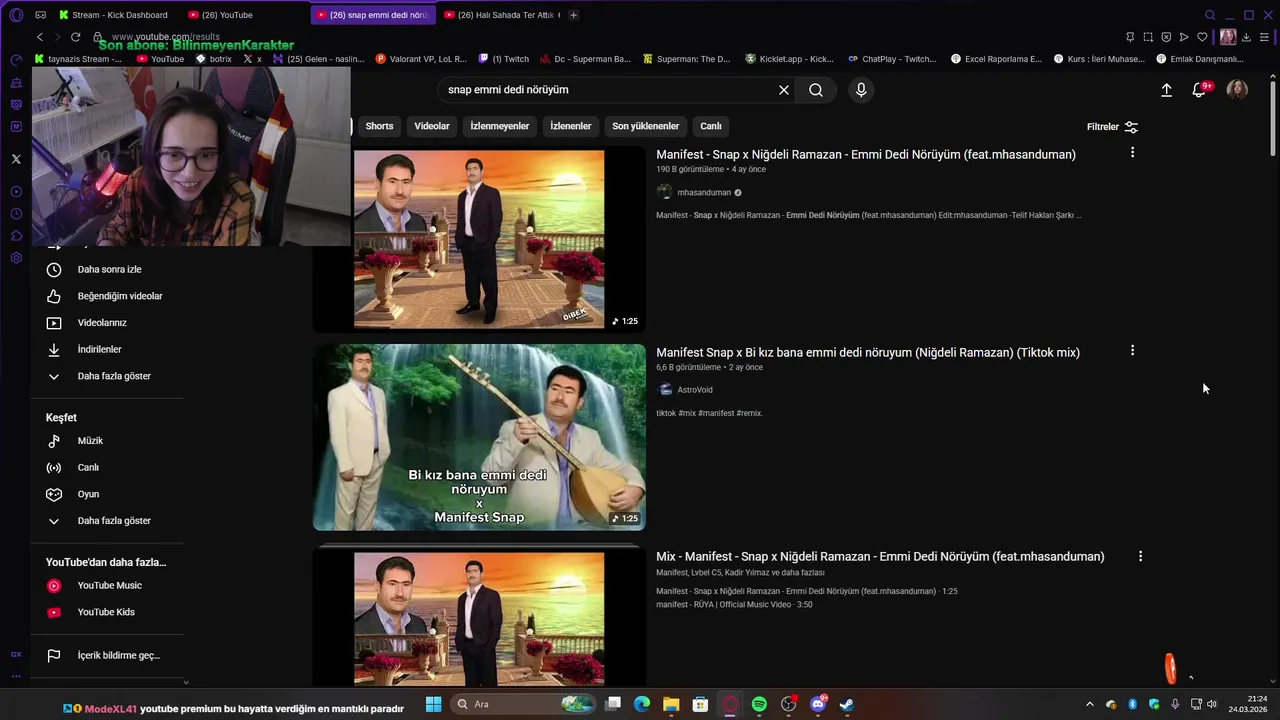The width and height of the screenshot is (1280, 720).
Task: Open the browser heart bookmarks icon
Action: 1202,37
